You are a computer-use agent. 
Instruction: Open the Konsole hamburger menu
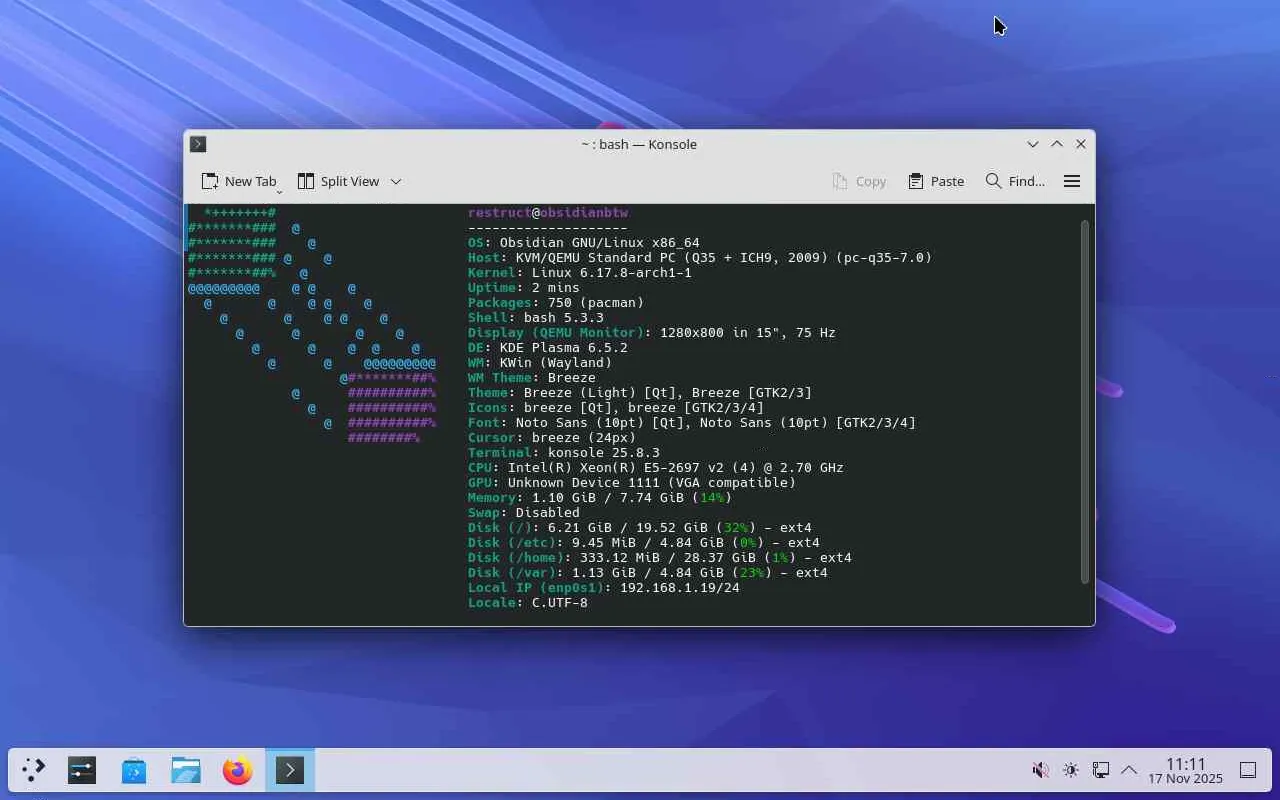pos(1072,181)
